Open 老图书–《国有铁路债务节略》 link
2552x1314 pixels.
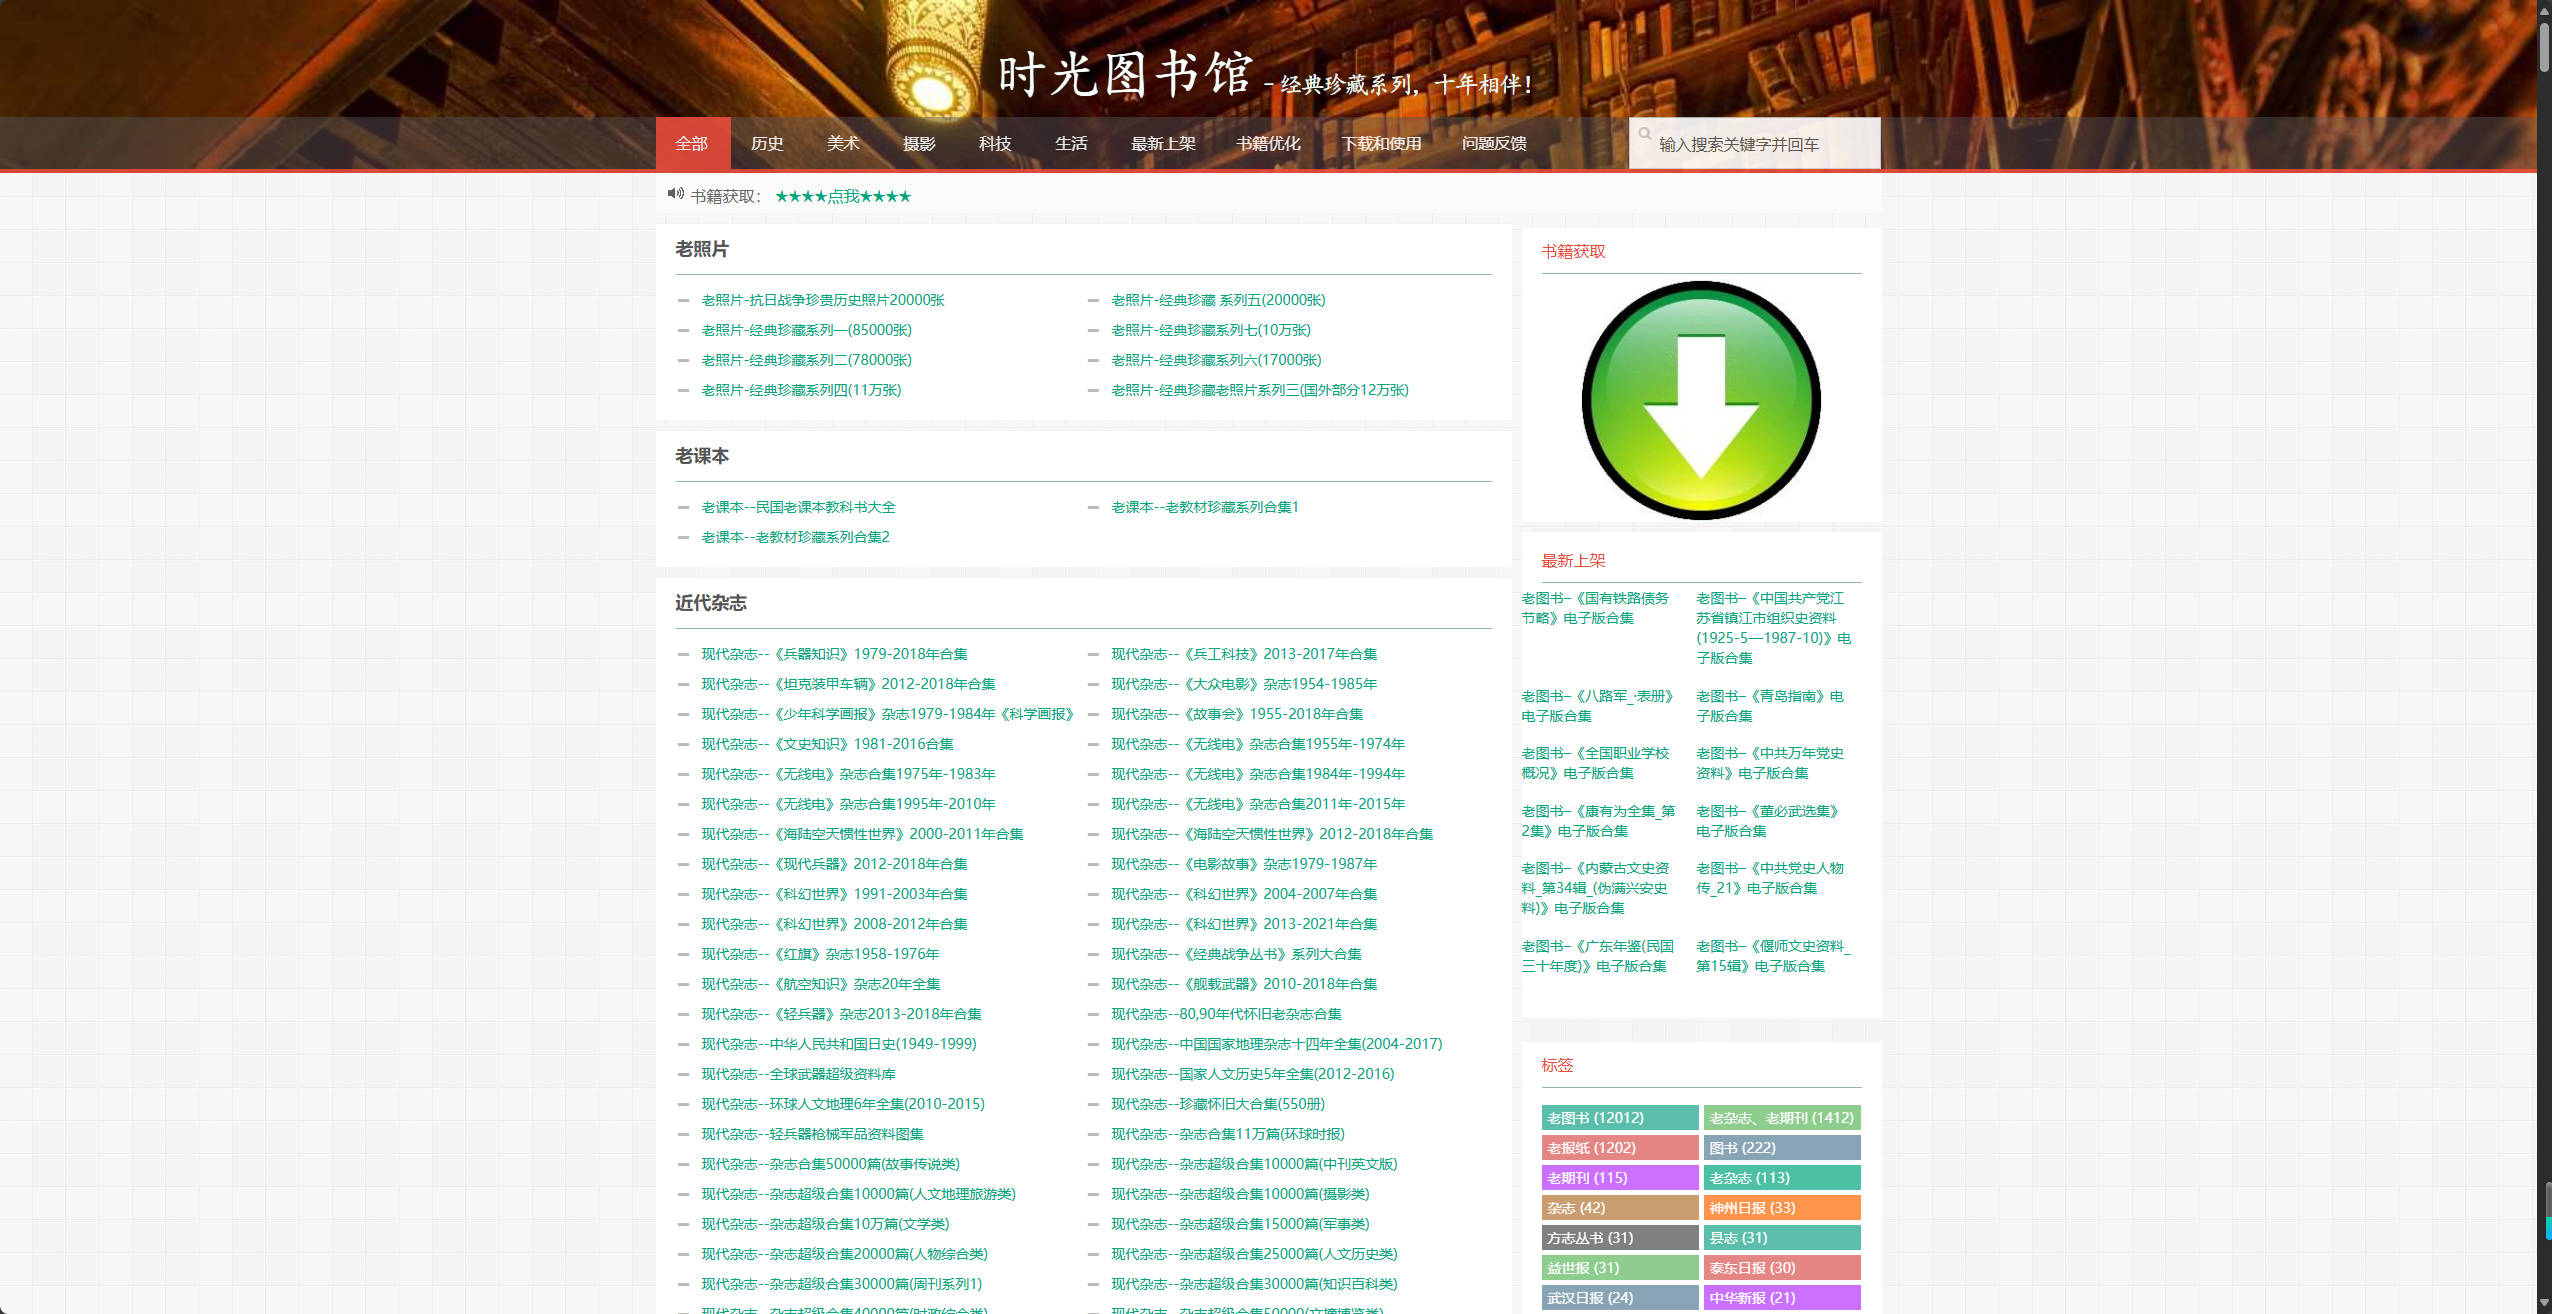pyautogui.click(x=1595, y=608)
